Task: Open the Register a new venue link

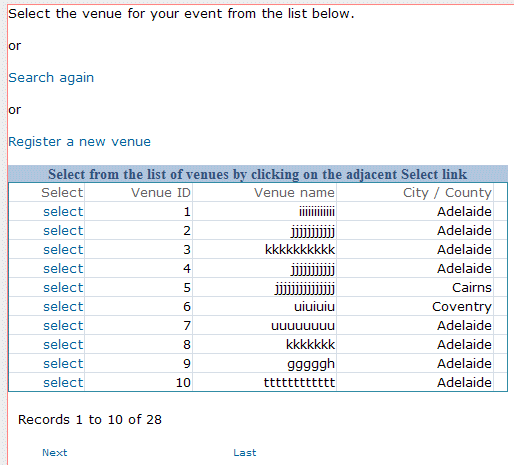Action: pyautogui.click(x=79, y=142)
